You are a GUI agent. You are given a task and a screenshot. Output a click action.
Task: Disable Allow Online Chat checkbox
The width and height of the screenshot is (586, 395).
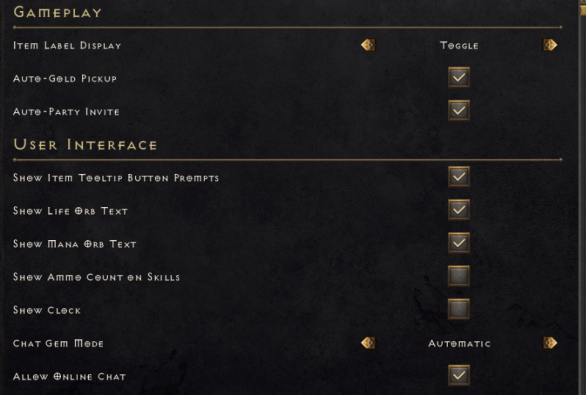click(459, 375)
